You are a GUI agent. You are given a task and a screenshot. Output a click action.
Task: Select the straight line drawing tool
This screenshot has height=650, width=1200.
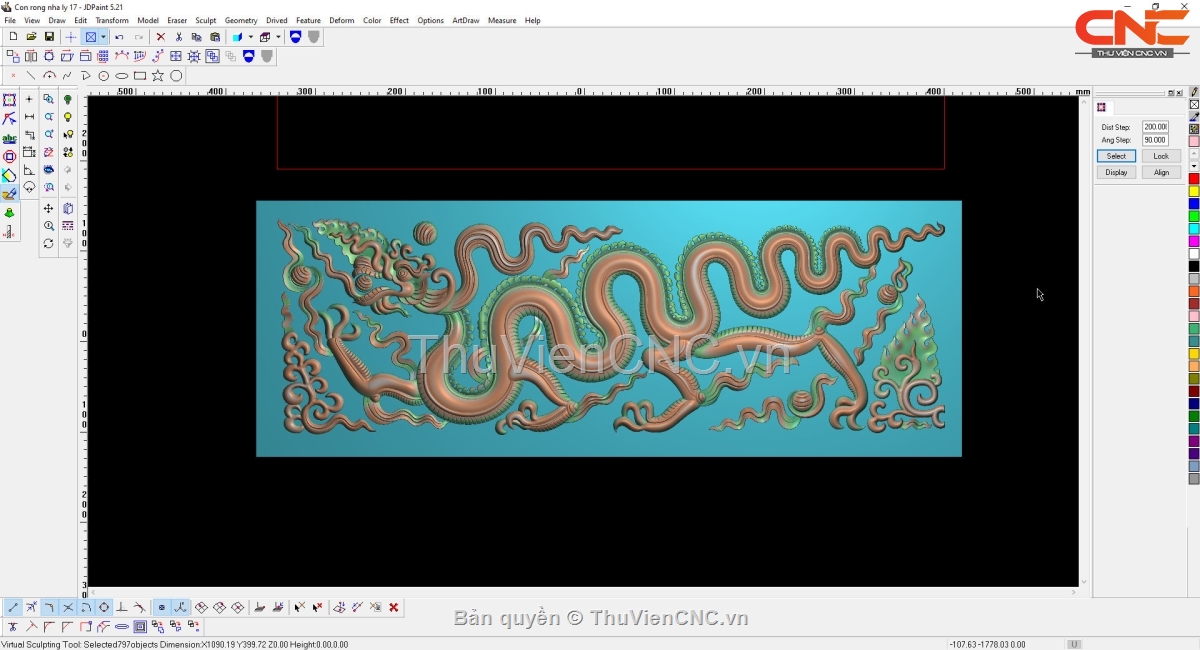(31, 76)
